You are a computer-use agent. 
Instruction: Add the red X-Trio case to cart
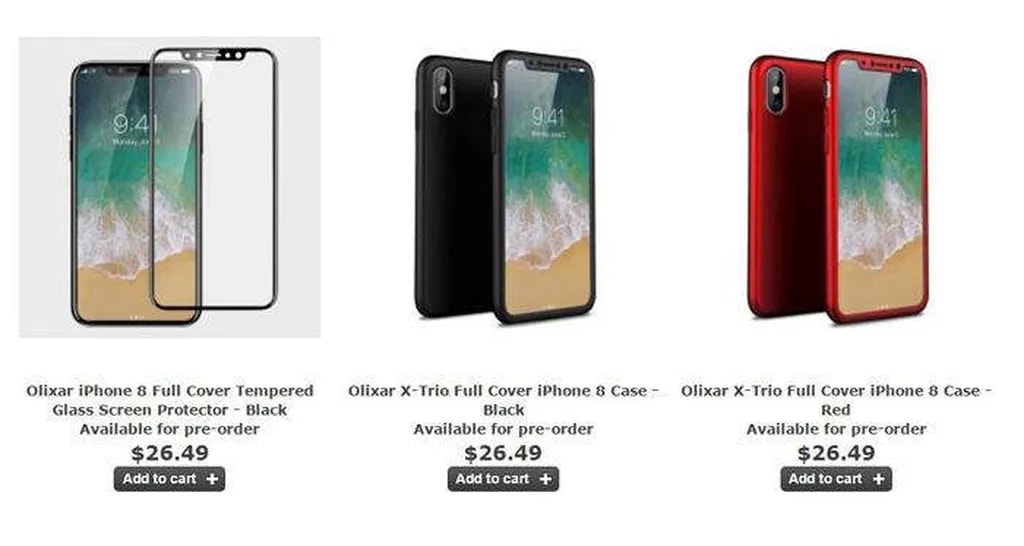pos(836,479)
